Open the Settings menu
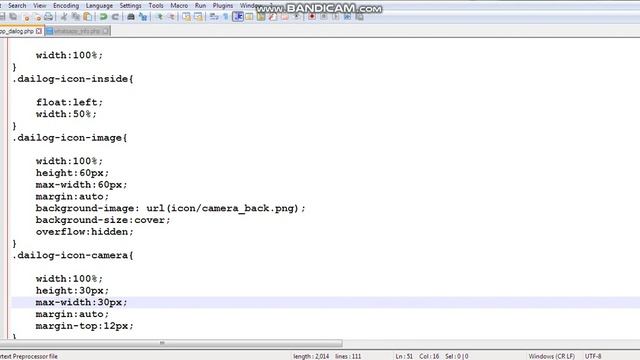Image resolution: width=640 pixels, height=360 pixels. click(x=131, y=5)
